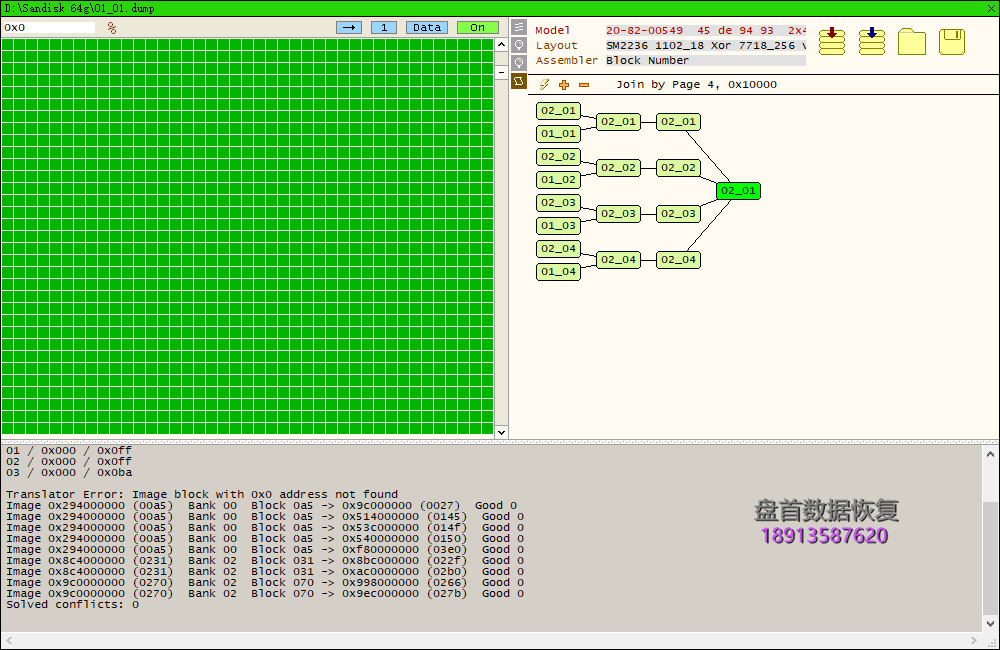Select the second-column 02_02 node
Viewport: 1000px width, 650px height.
(619, 167)
